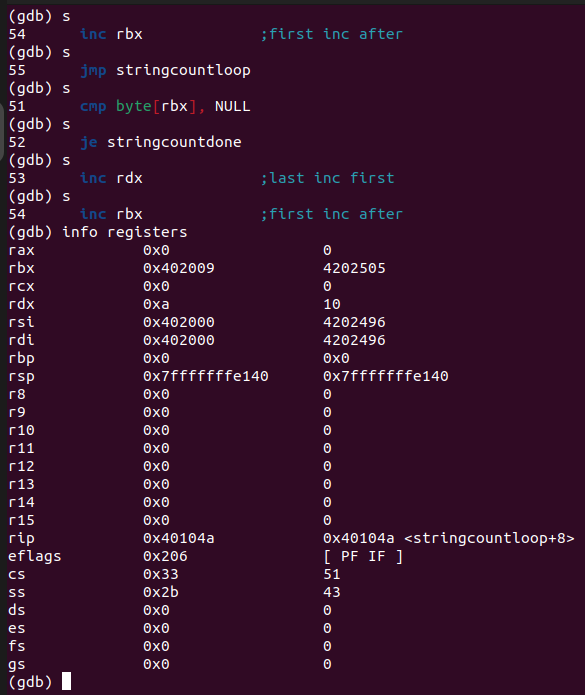Click the gdb prompt cursor block
Image resolution: width=585 pixels, height=695 pixels.
coord(66,681)
